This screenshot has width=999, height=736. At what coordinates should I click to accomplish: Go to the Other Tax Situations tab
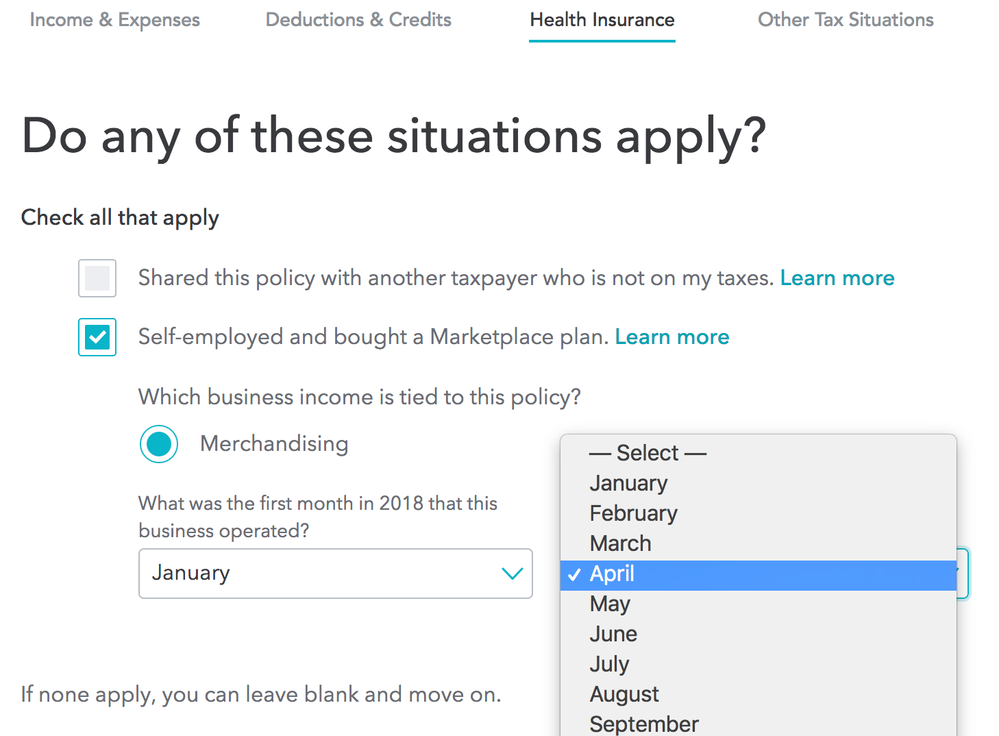pos(845,19)
